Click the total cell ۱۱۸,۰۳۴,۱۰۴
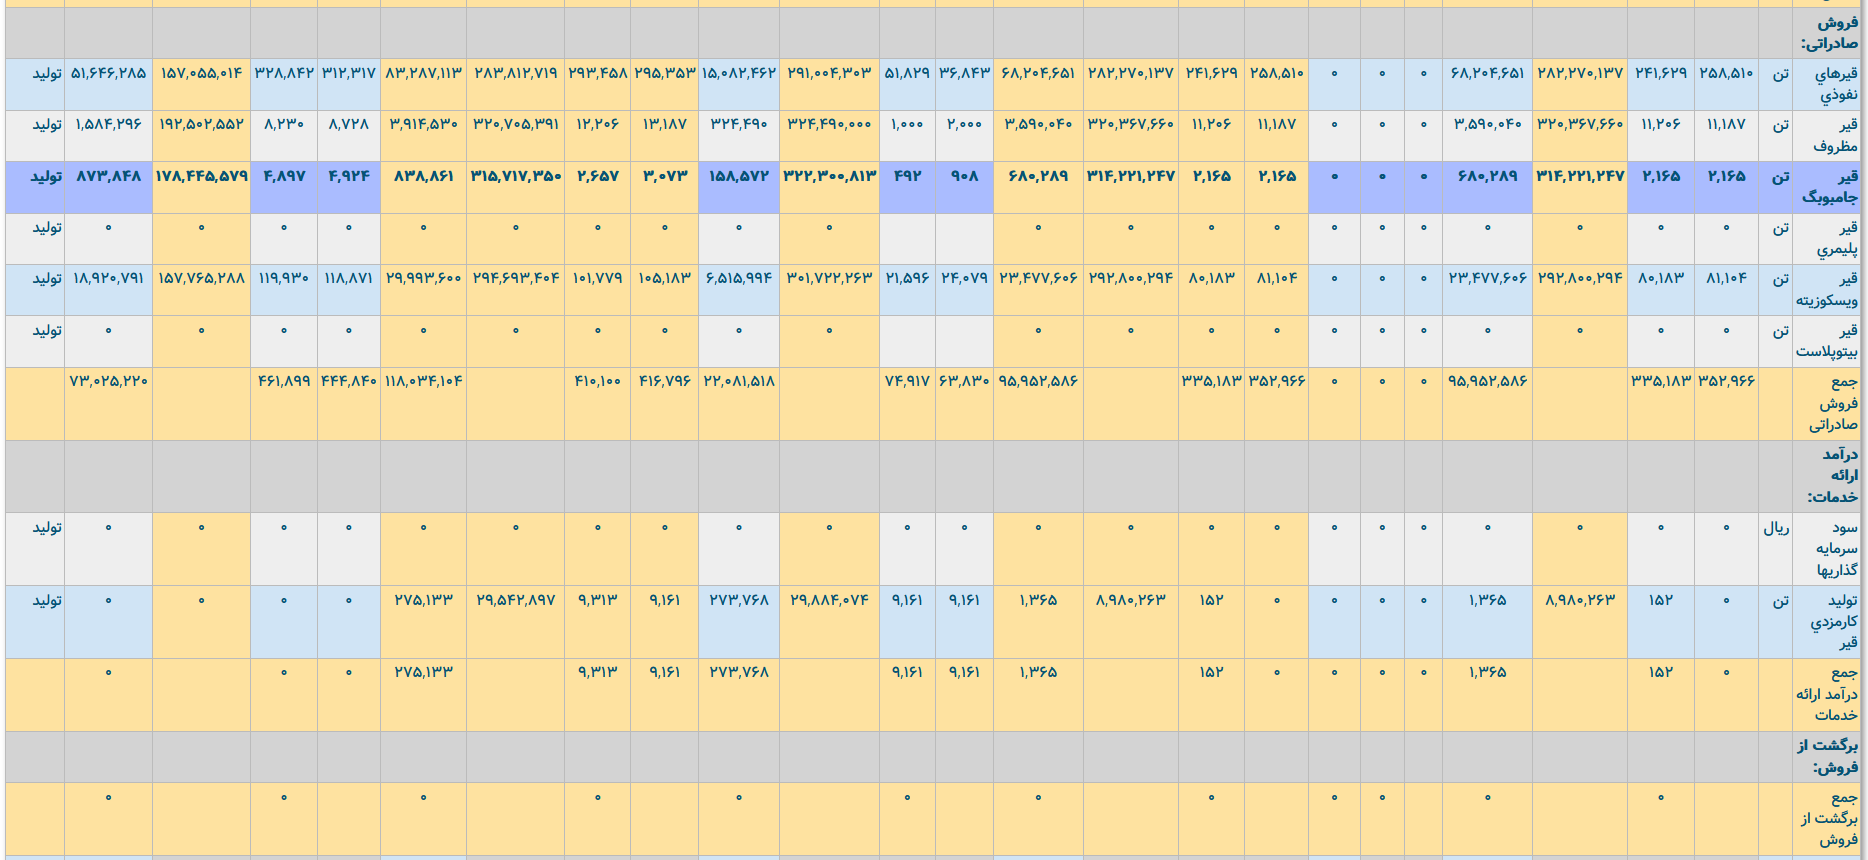 coord(423,381)
